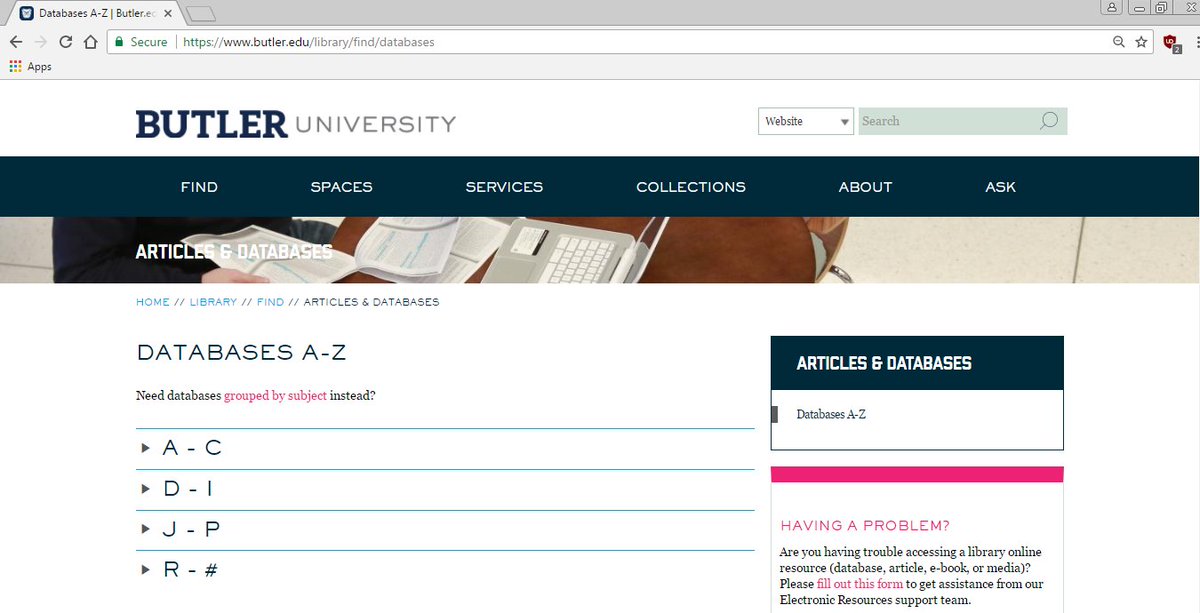Expand the J - P databases section
1200x613 pixels.
pyautogui.click(x=445, y=530)
